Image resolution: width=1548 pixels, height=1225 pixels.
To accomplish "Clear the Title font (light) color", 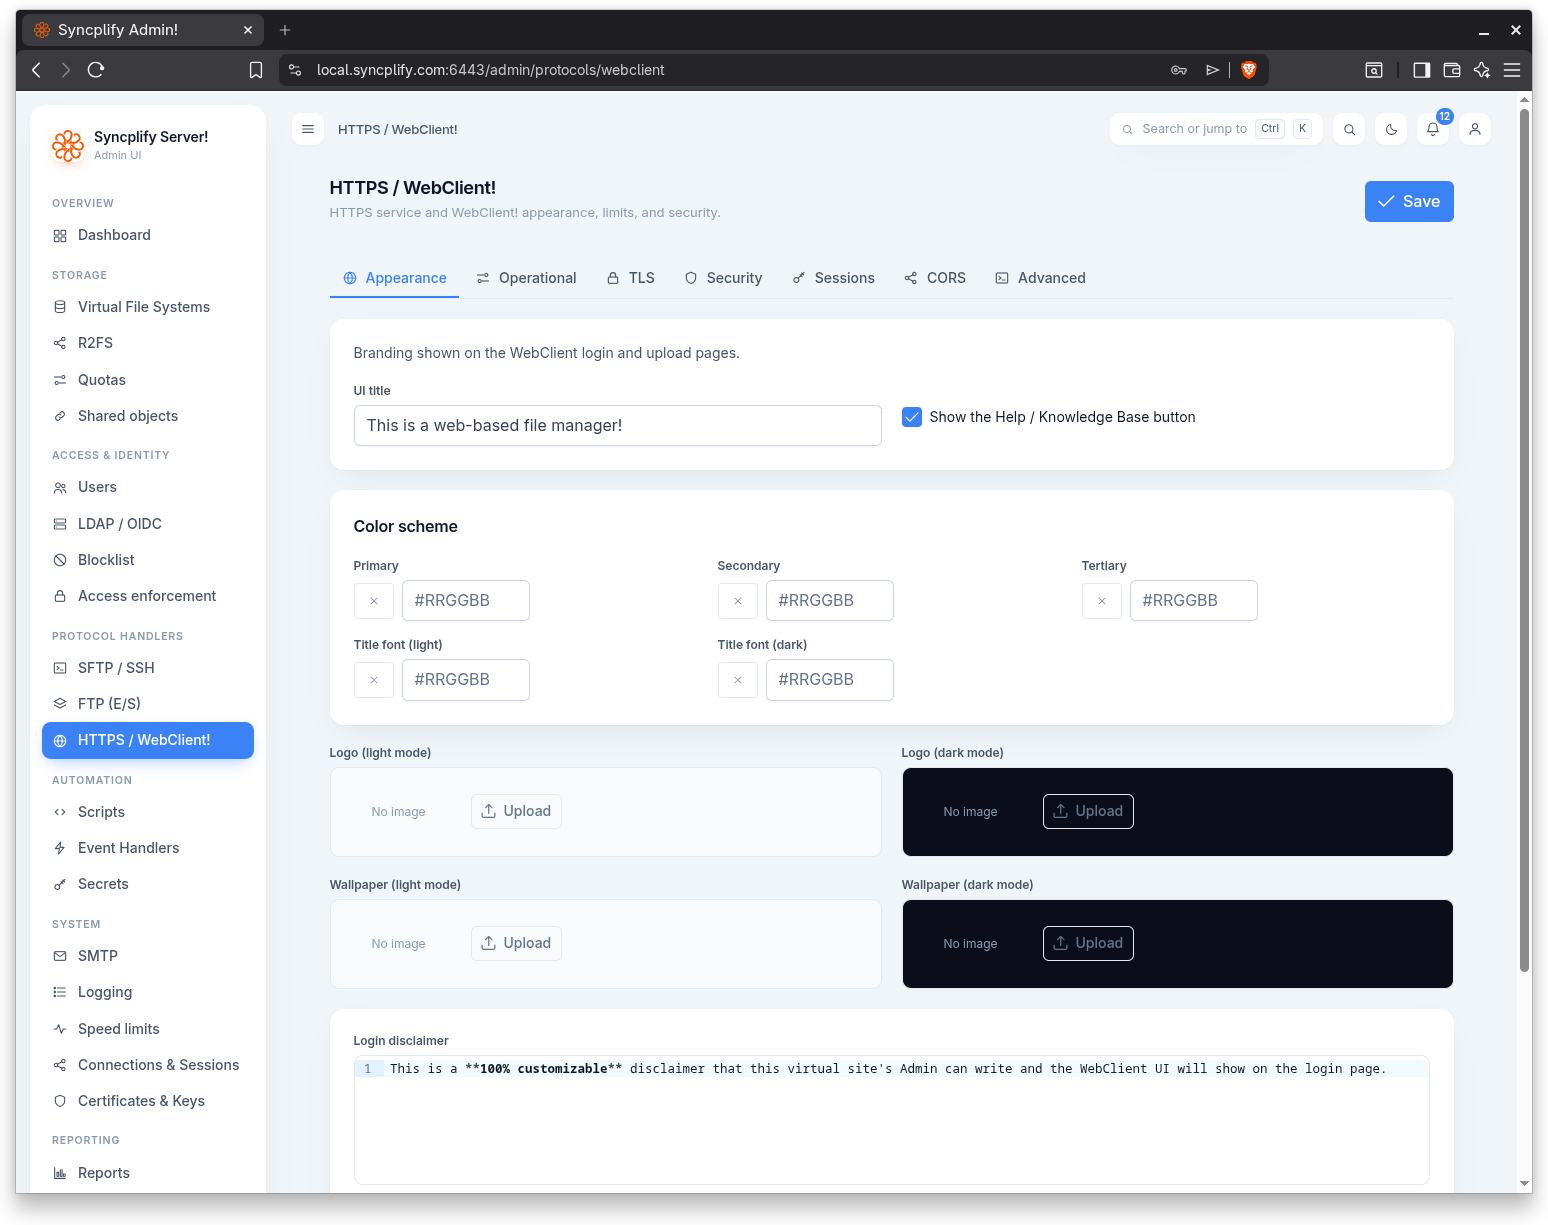I will [374, 680].
